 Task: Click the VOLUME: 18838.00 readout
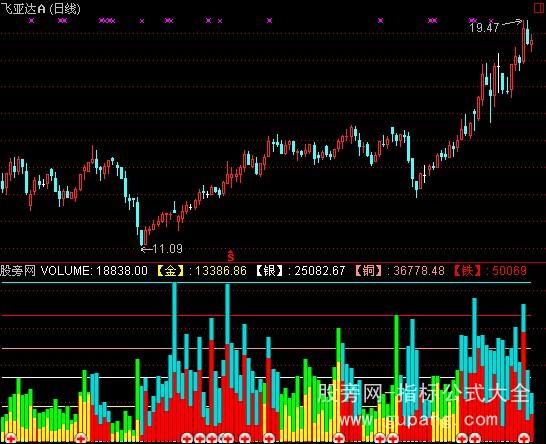(x=94, y=271)
